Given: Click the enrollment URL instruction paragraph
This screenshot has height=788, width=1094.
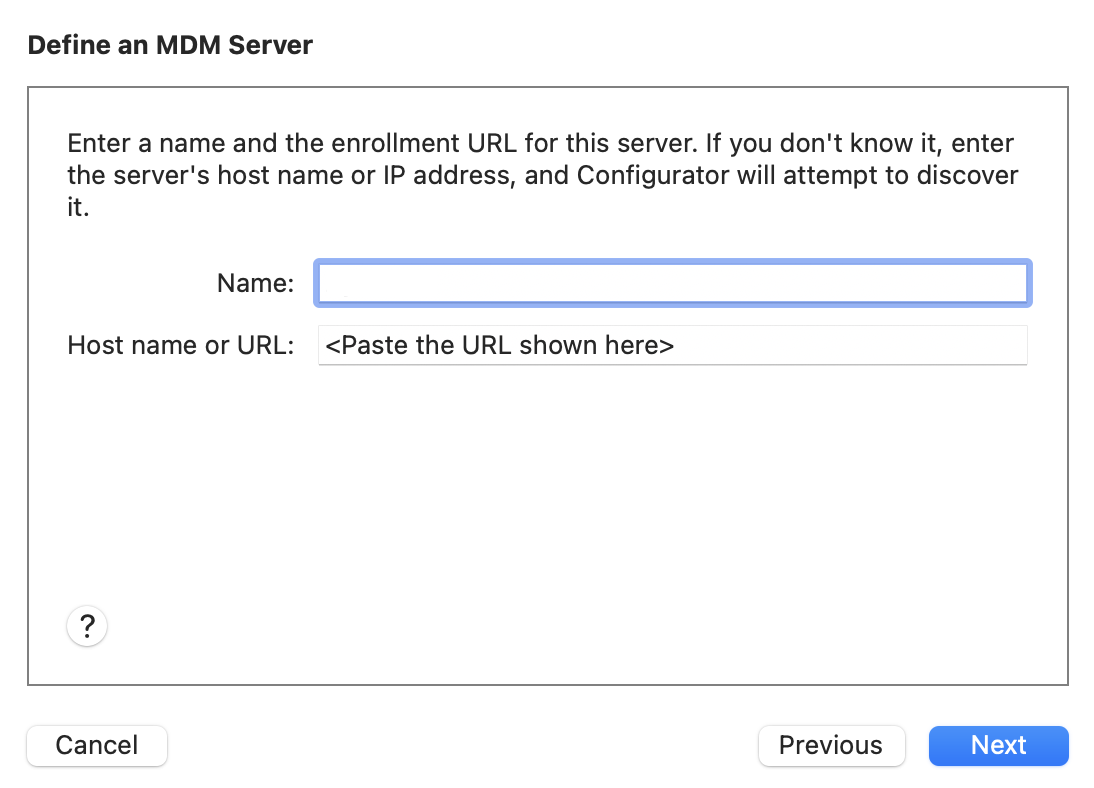Looking at the screenshot, I should click(541, 176).
